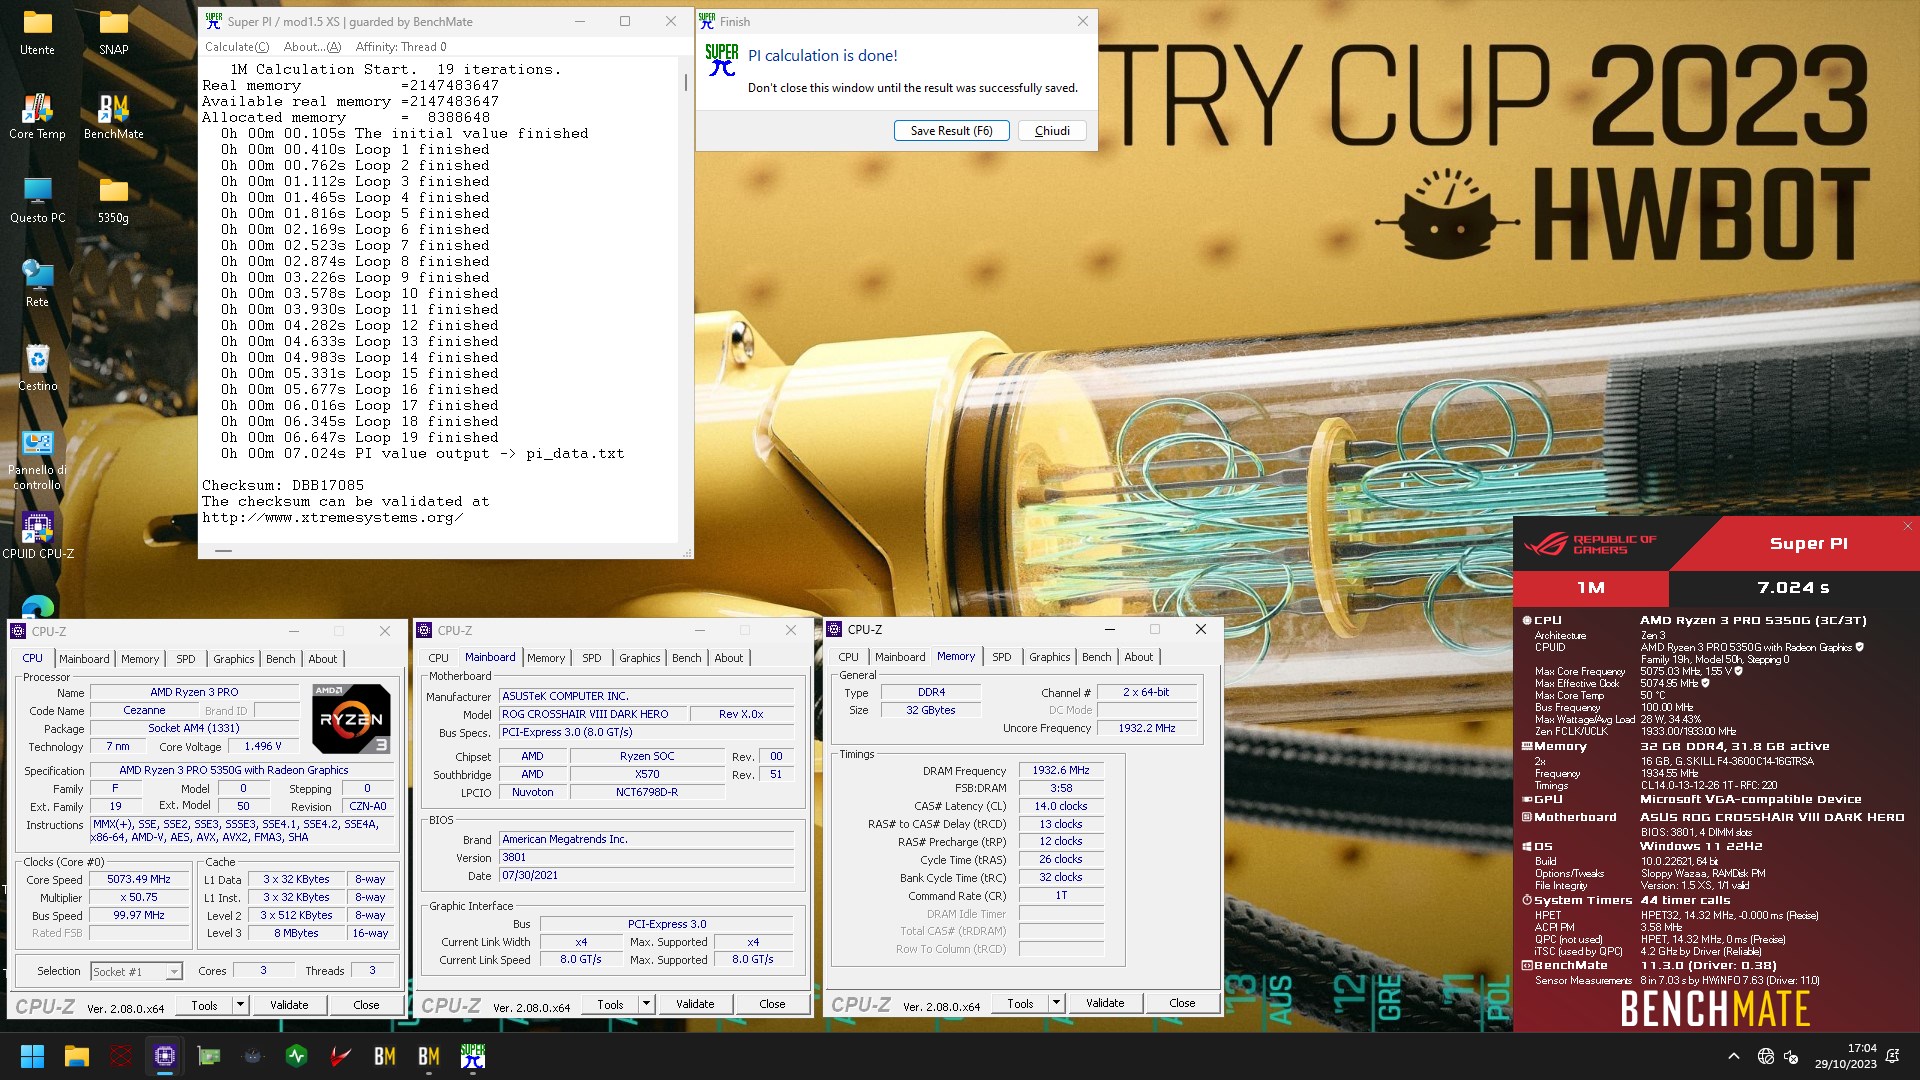This screenshot has width=1920, height=1080.
Task: Launch BenchMate desktop shortcut
Action: [113, 116]
